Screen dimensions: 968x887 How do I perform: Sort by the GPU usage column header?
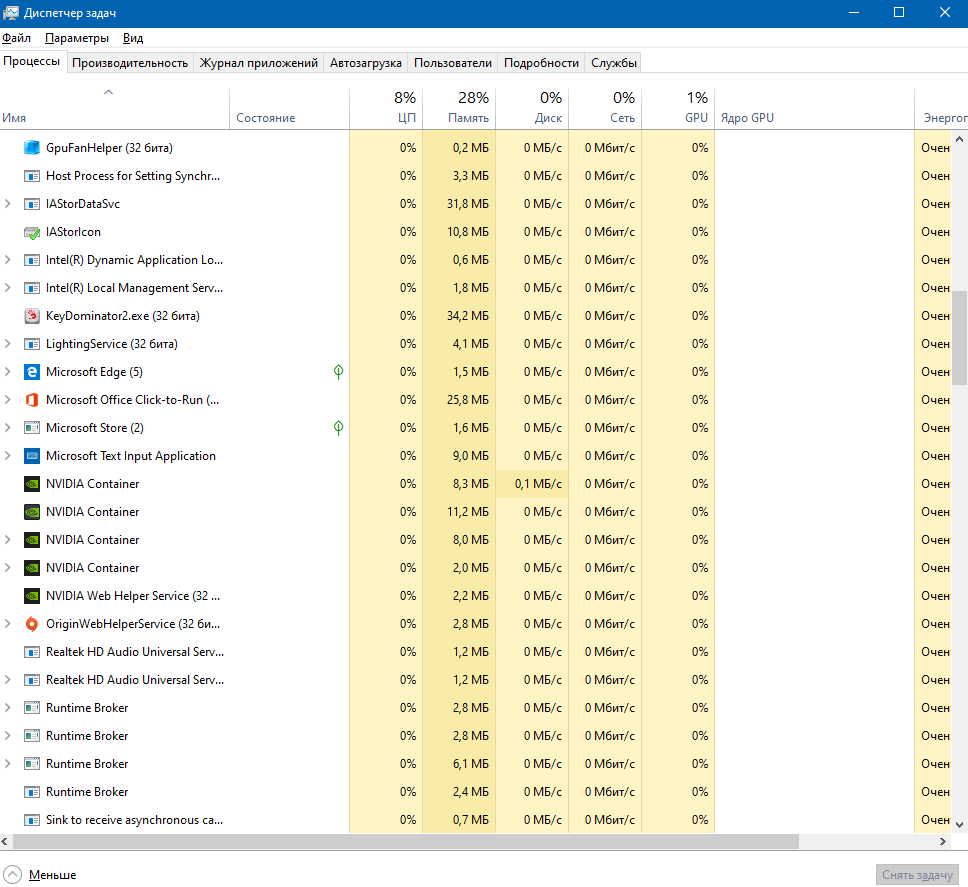678,109
